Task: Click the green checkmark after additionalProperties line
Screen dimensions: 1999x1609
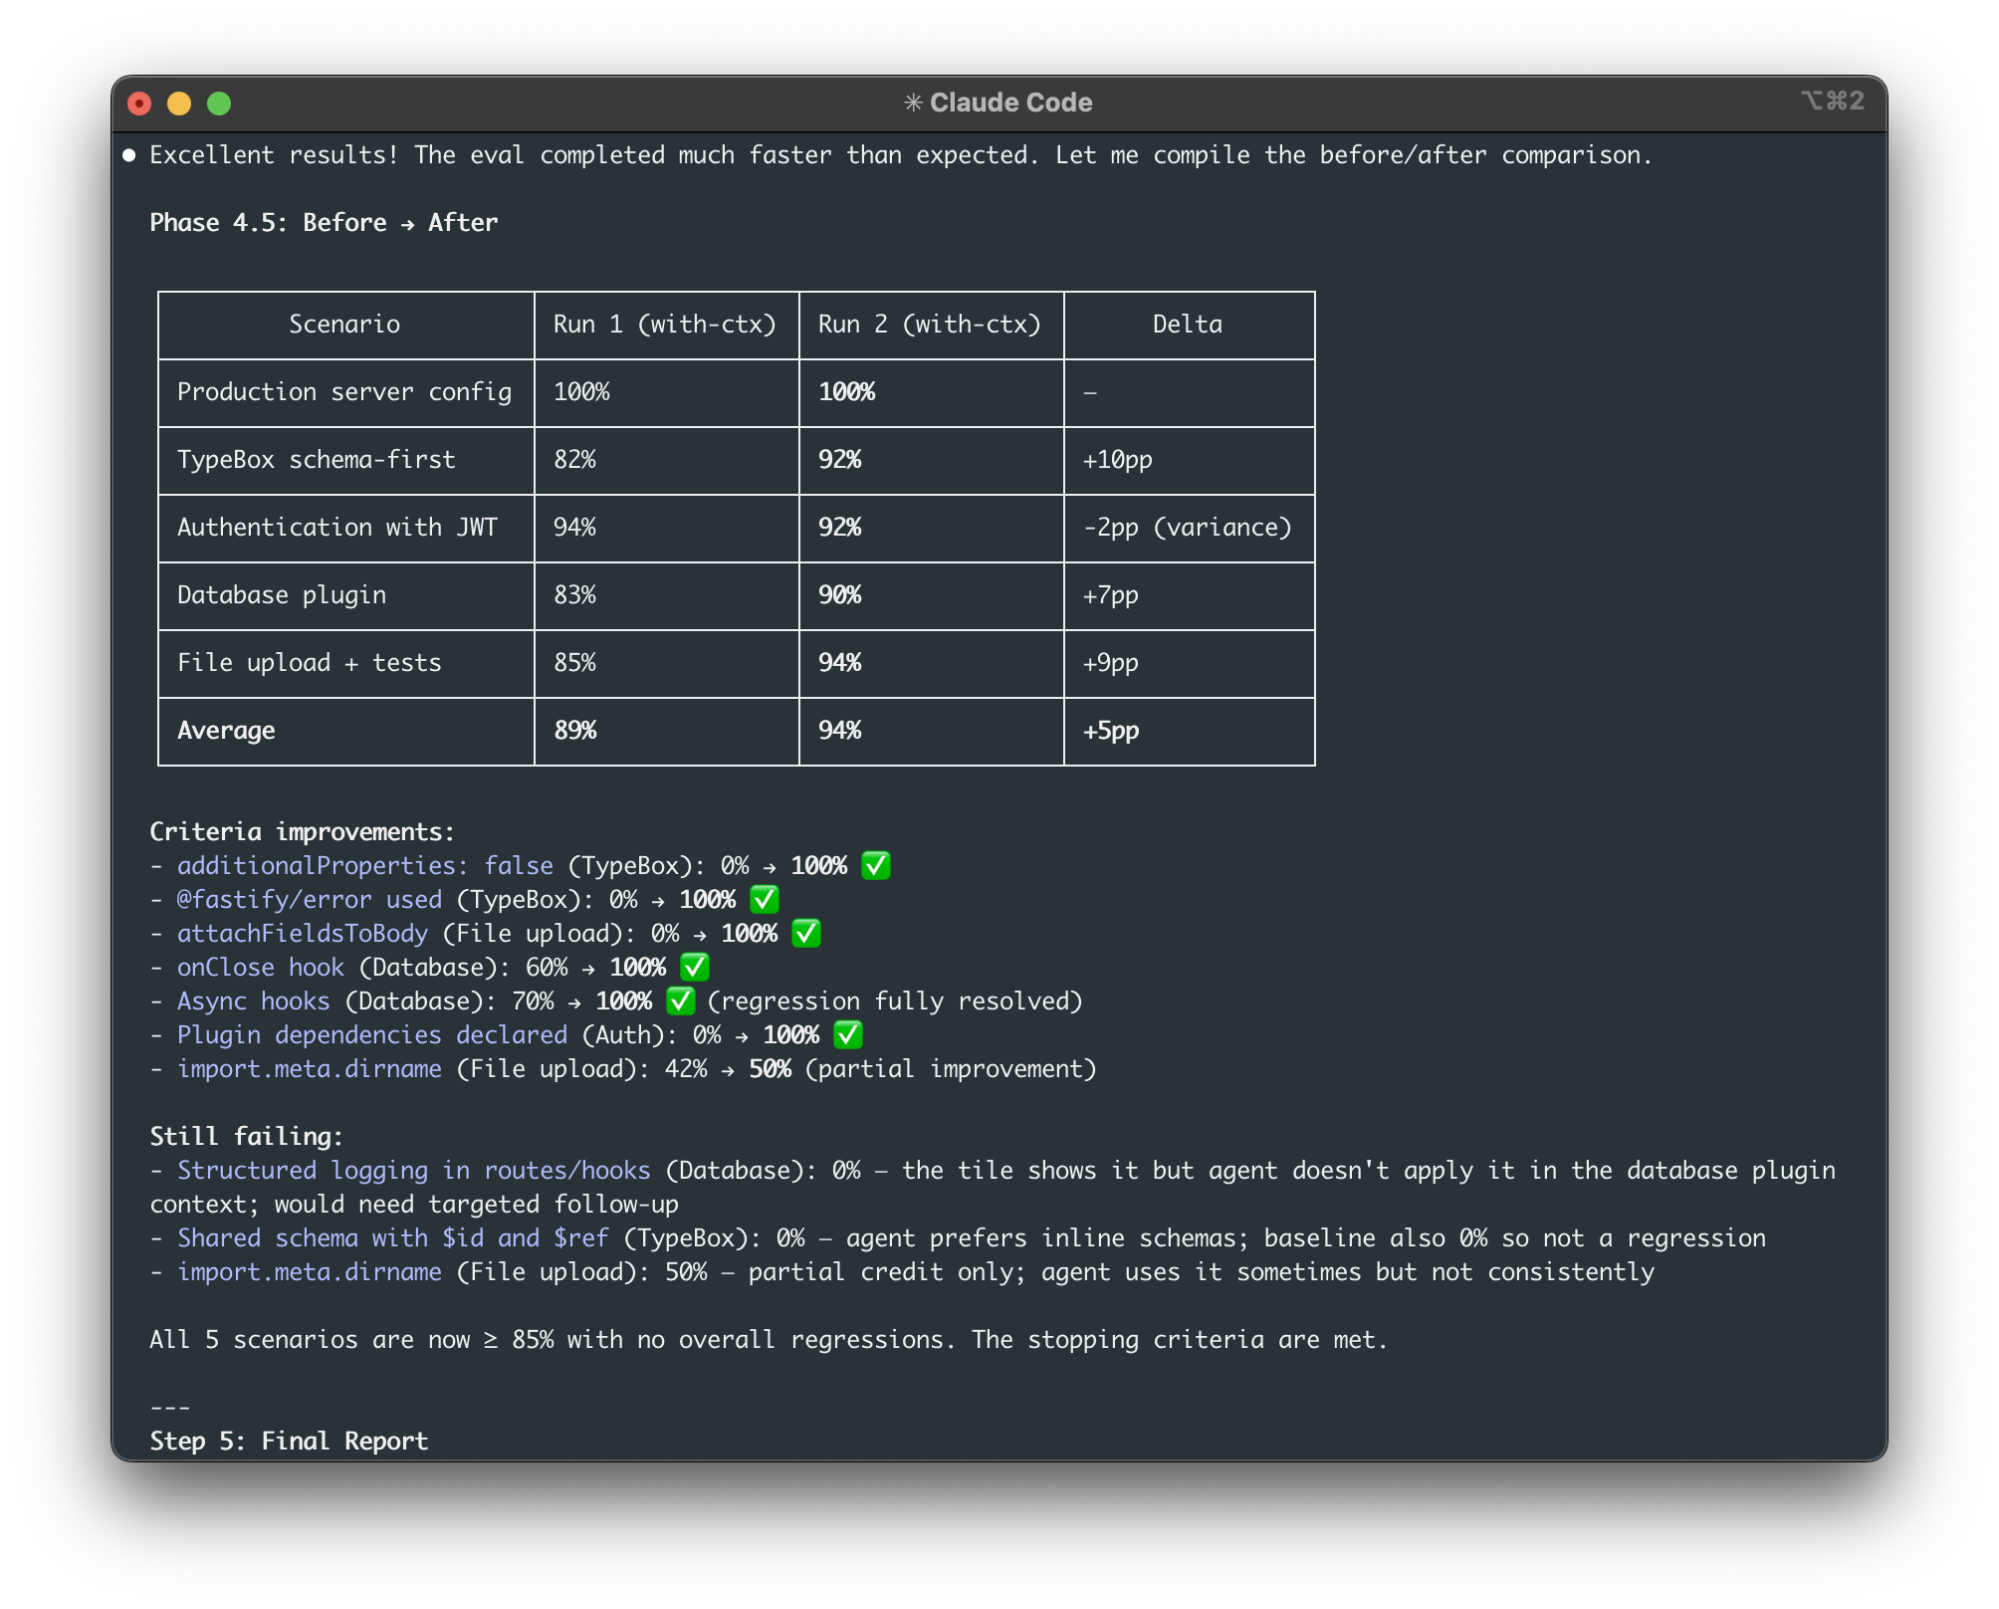Action: tap(876, 865)
